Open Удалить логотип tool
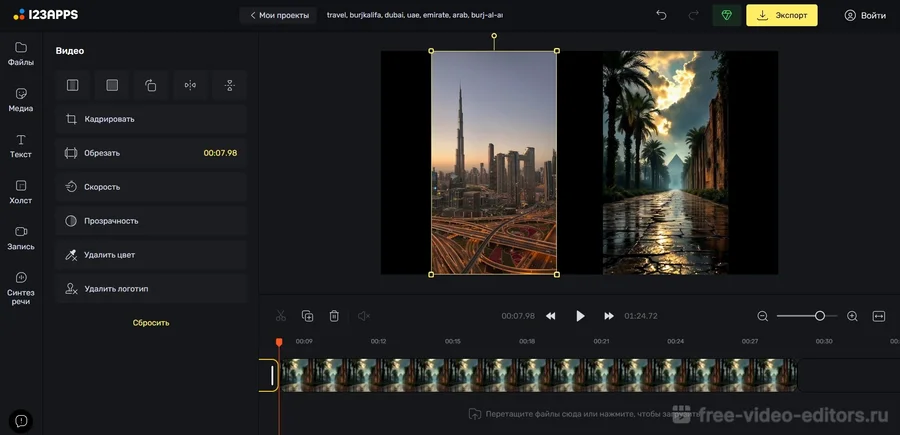The image size is (900, 435). [x=151, y=289]
